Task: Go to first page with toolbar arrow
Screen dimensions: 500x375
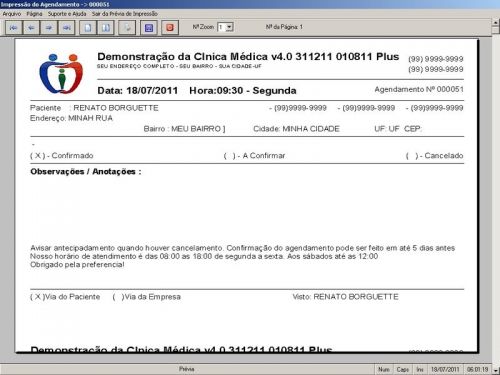Action: click(x=14, y=28)
